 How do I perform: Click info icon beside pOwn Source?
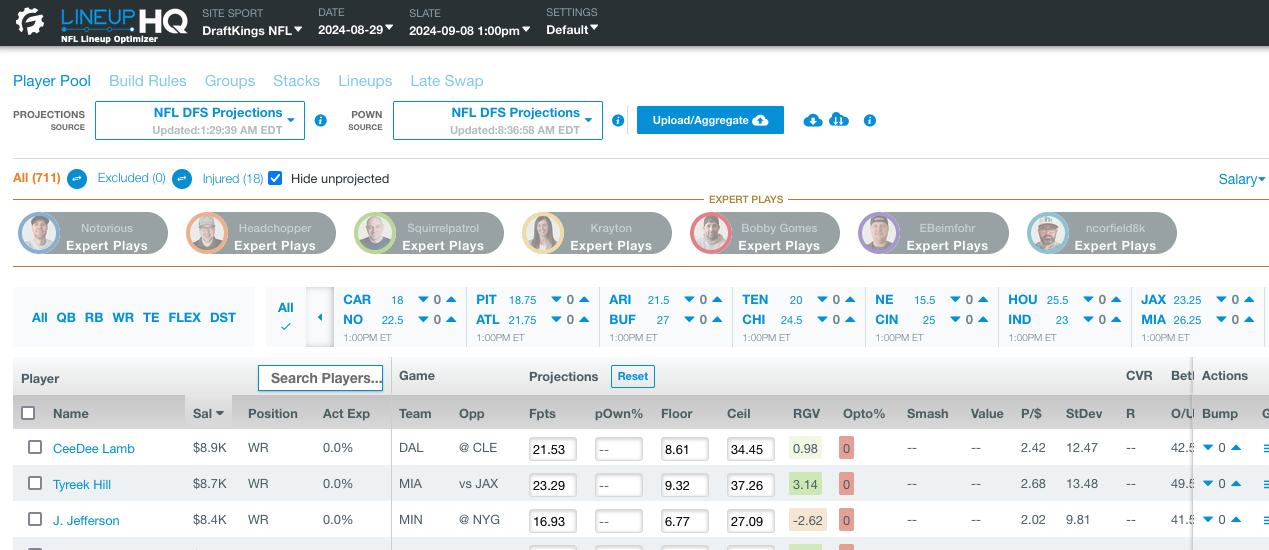(618, 120)
